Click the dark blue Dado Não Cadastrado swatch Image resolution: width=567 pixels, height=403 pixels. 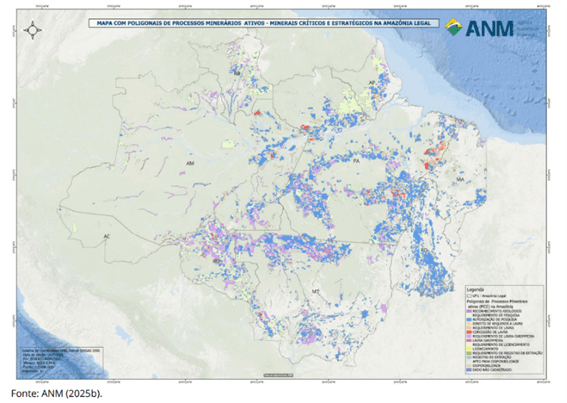point(469,370)
